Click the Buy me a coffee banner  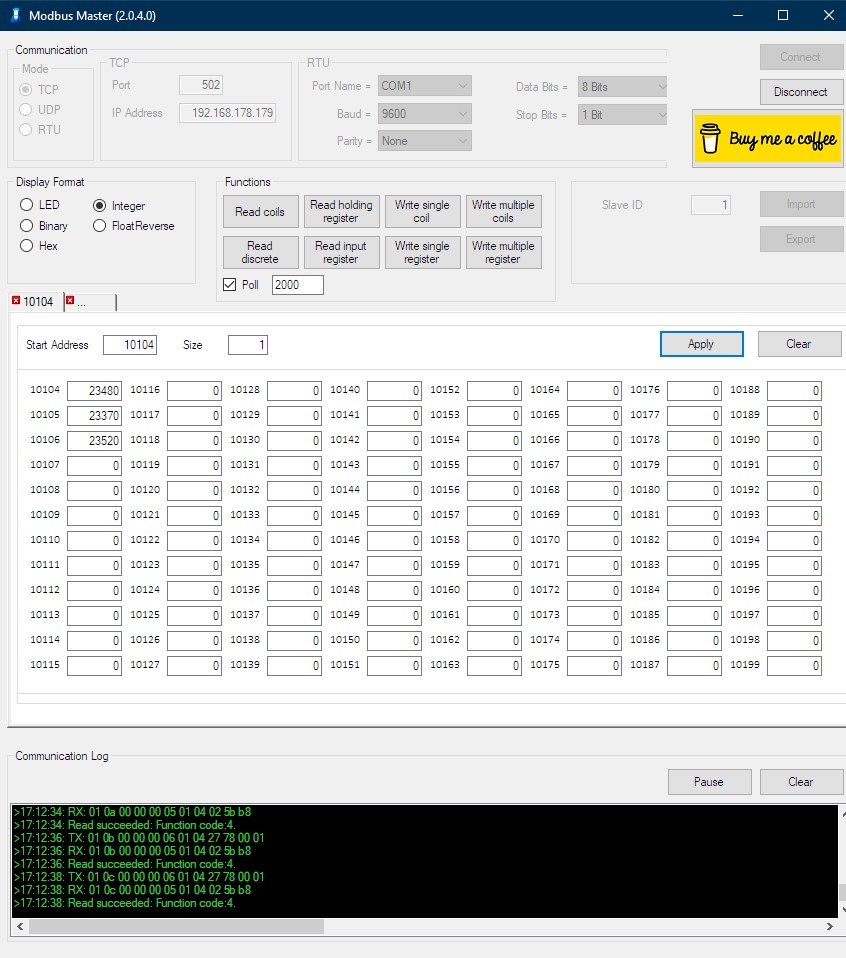pos(768,139)
